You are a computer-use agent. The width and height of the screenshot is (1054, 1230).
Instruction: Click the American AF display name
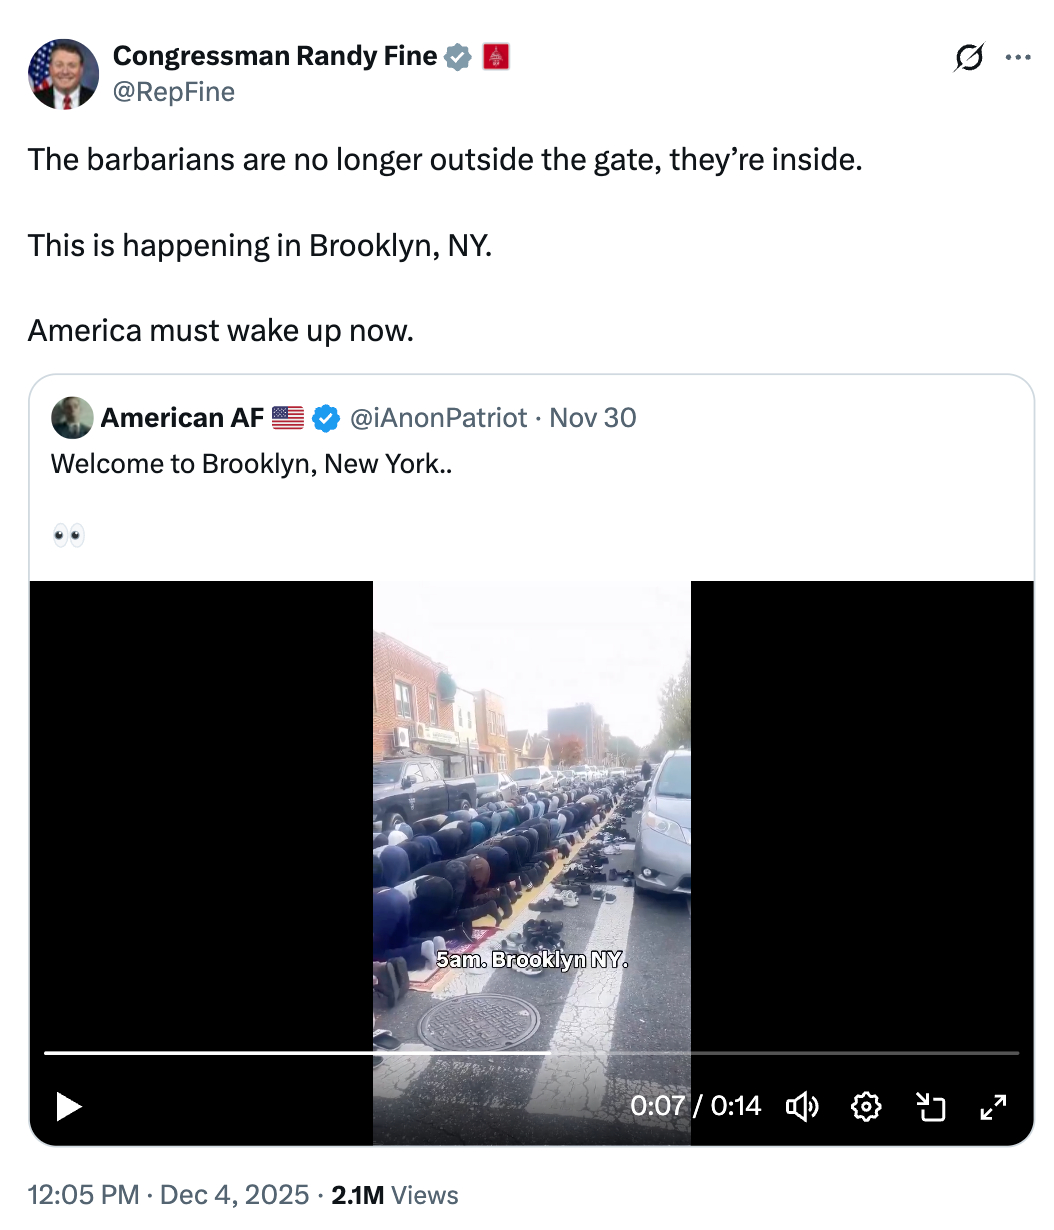[x=182, y=418]
